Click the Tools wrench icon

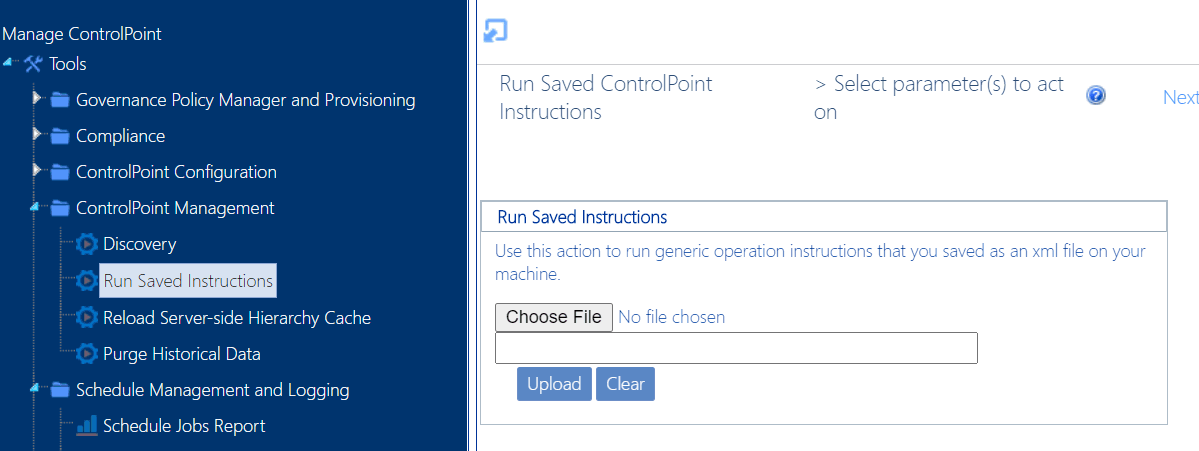coord(33,64)
